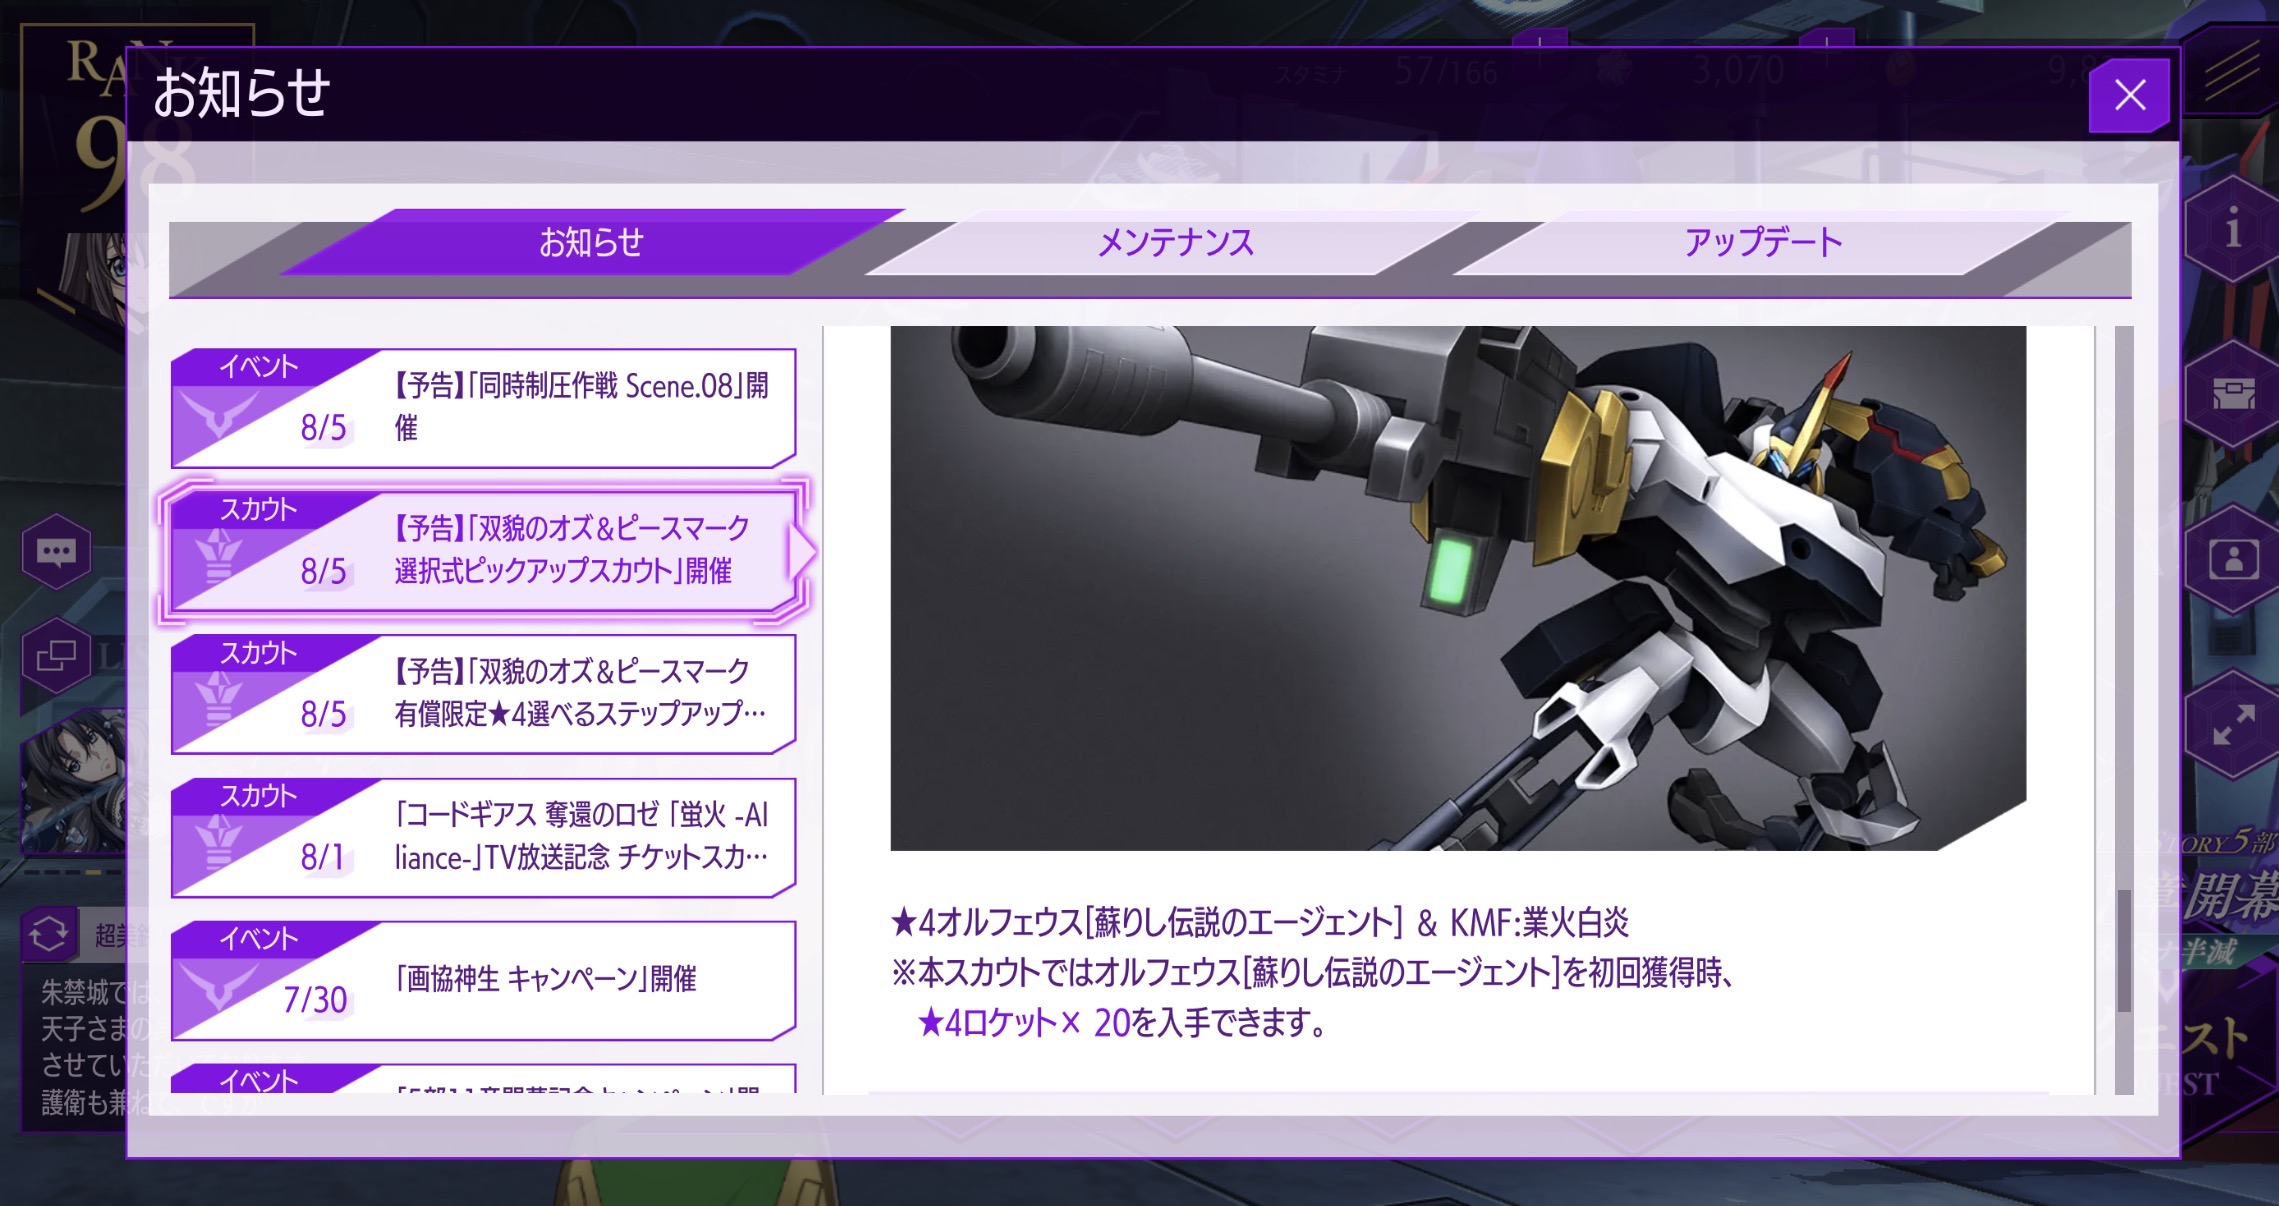Click the scout emblem on the 選択式ピックアップスカウト notice
The width and height of the screenshot is (2279, 1206).
(219, 558)
